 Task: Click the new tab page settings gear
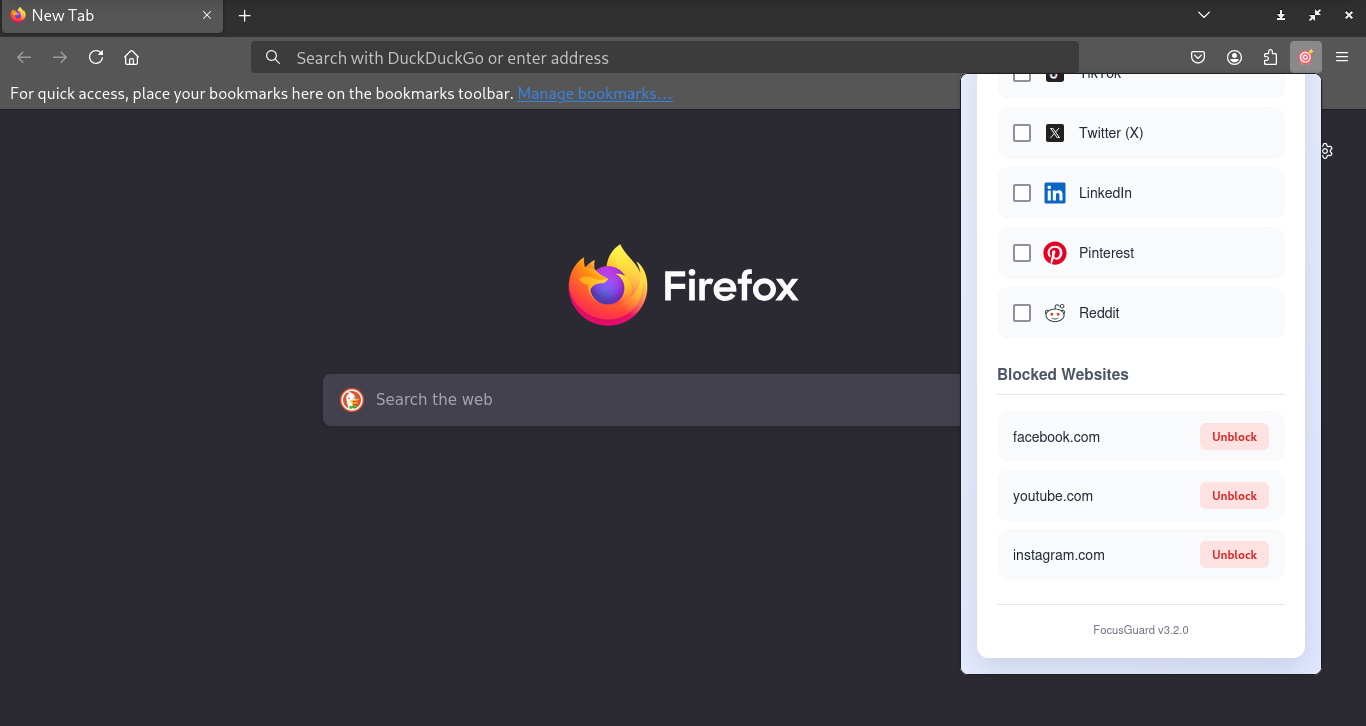(x=1326, y=151)
